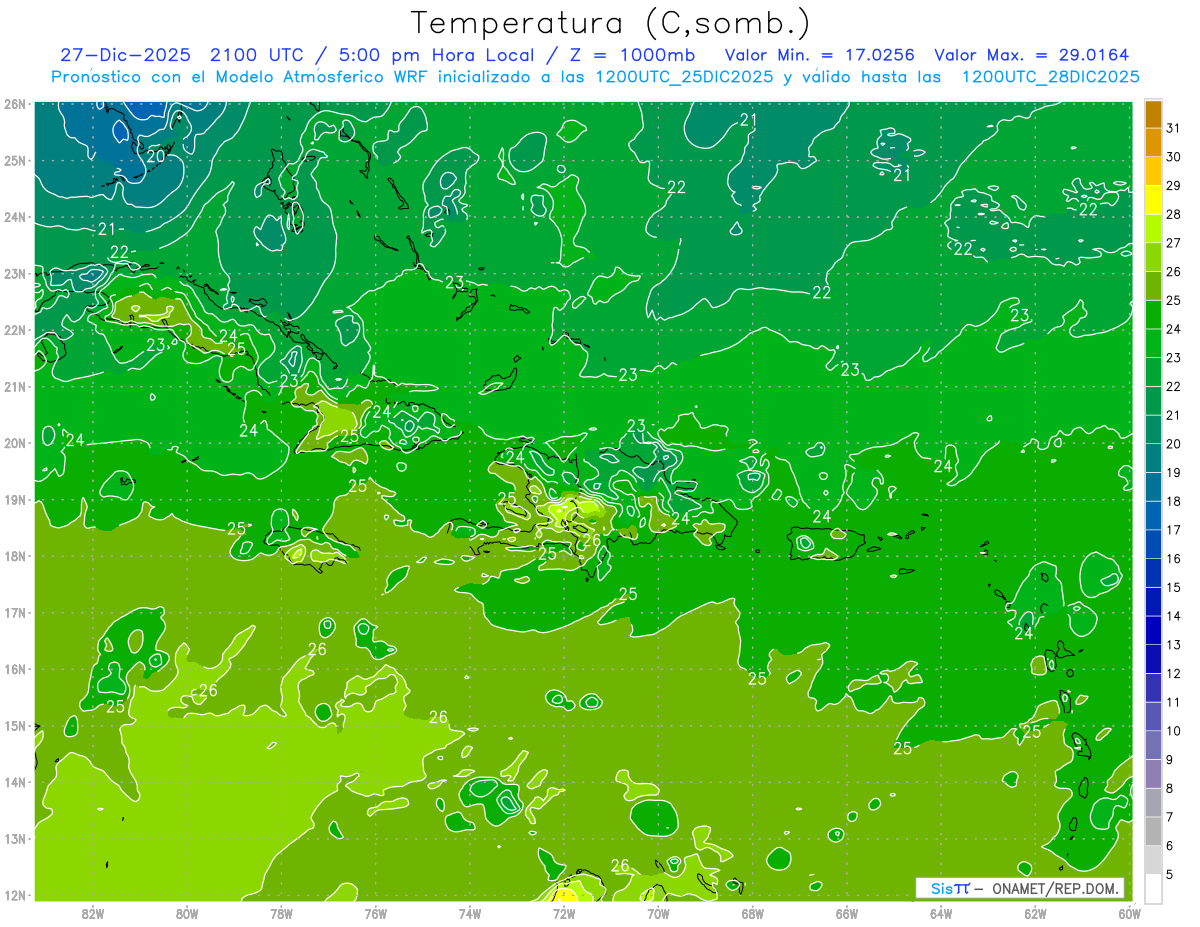Pick the blue color bar segment between 16 and 17
The image size is (1200, 927).
click(1153, 544)
